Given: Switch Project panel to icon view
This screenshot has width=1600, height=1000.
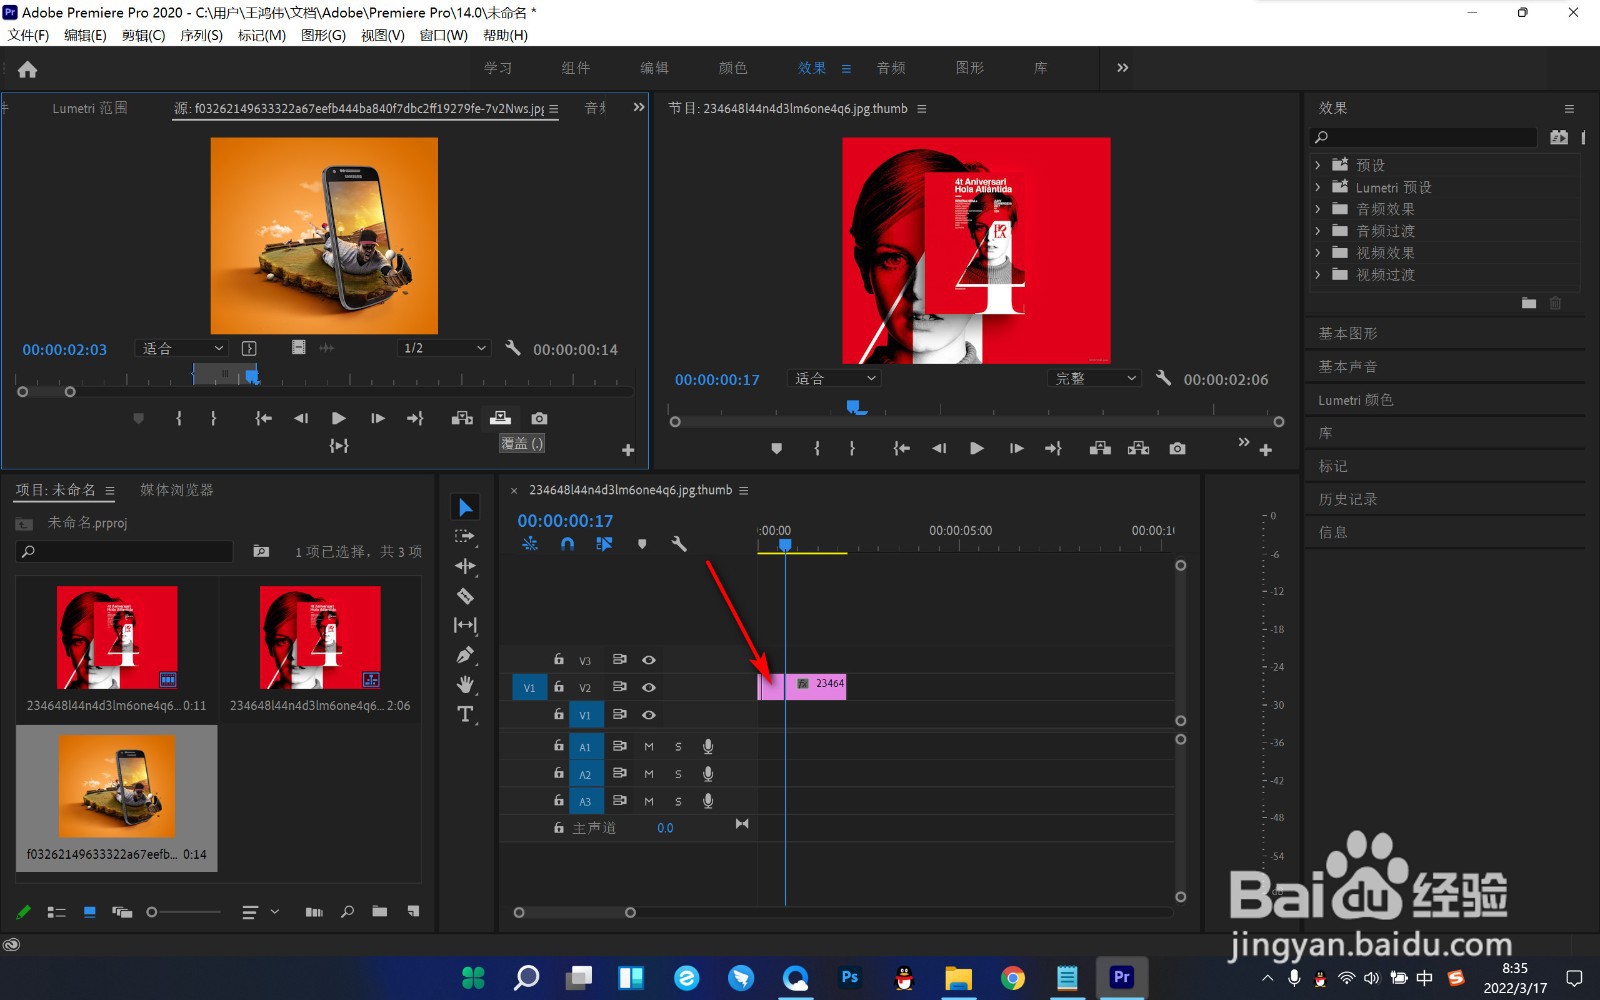Looking at the screenshot, I should pos(90,912).
